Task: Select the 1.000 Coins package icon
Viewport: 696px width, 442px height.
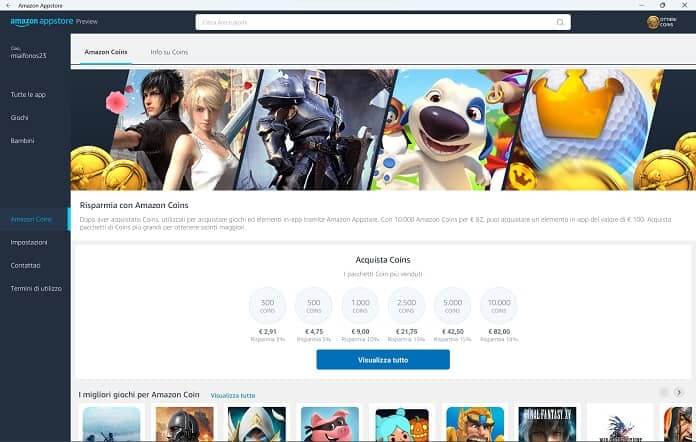Action: [x=360, y=305]
